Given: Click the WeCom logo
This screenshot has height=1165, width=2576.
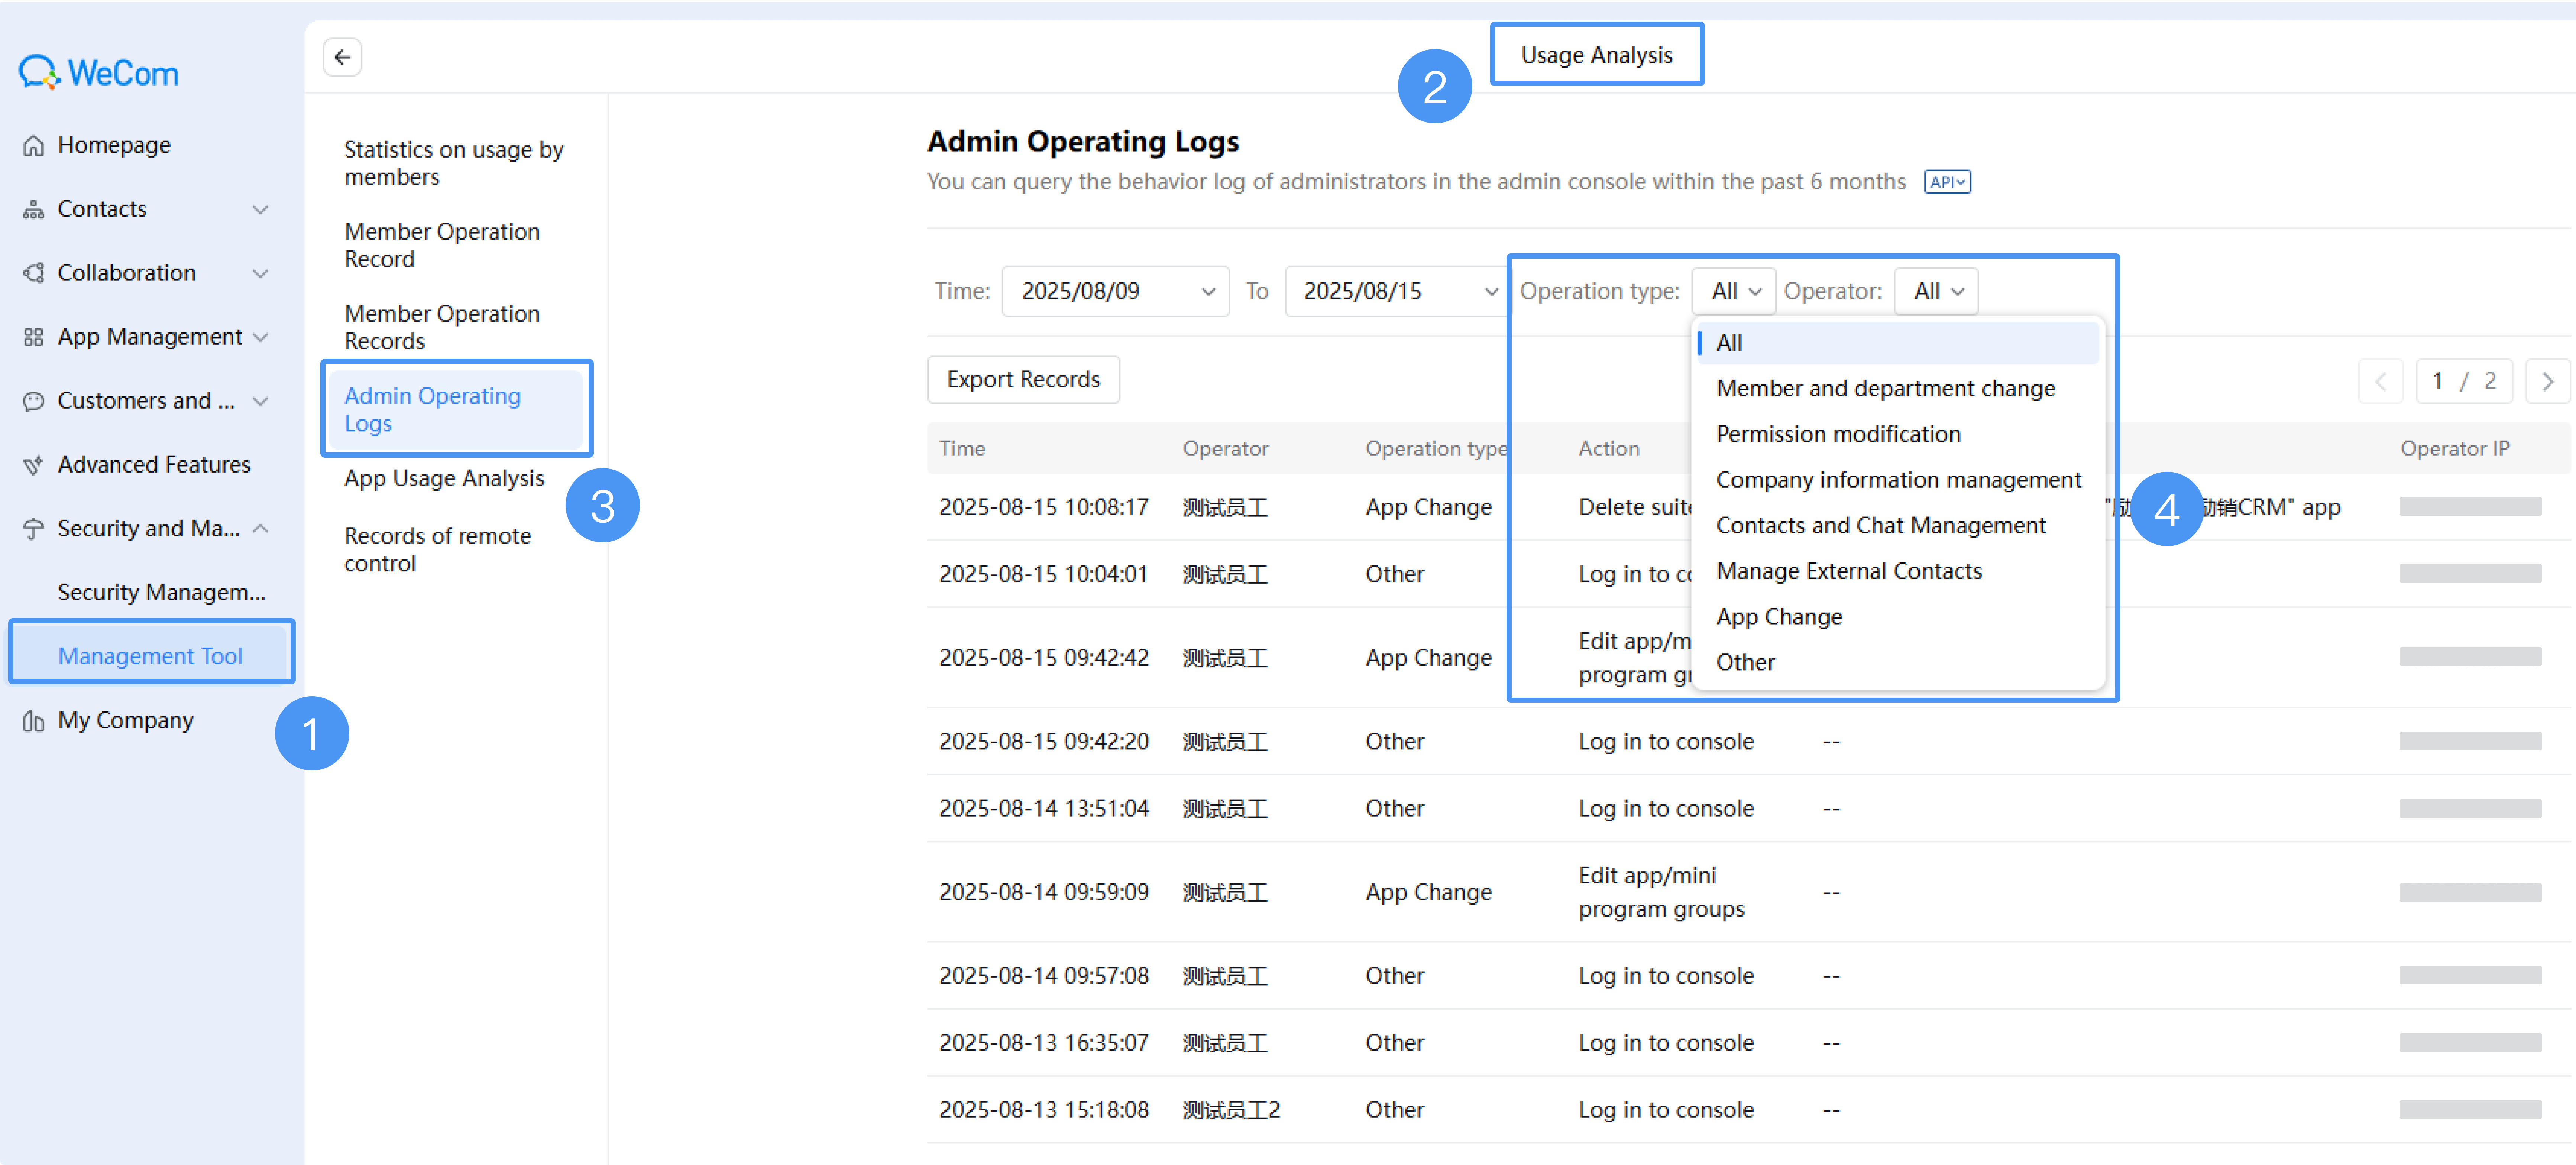Looking at the screenshot, I should pyautogui.click(x=98, y=72).
